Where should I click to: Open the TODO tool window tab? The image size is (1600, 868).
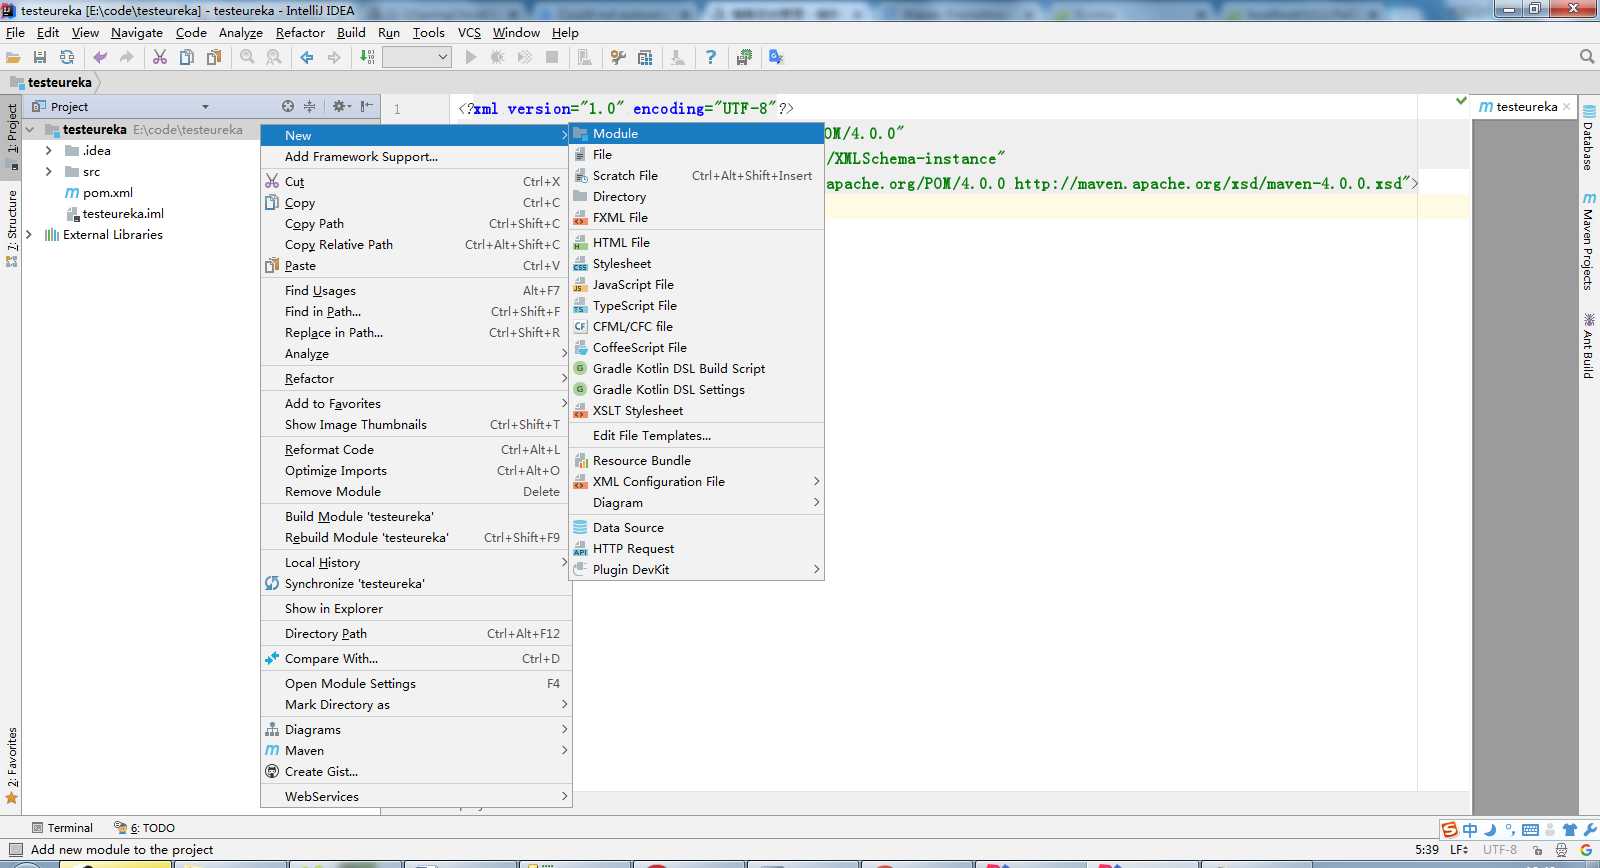click(144, 827)
